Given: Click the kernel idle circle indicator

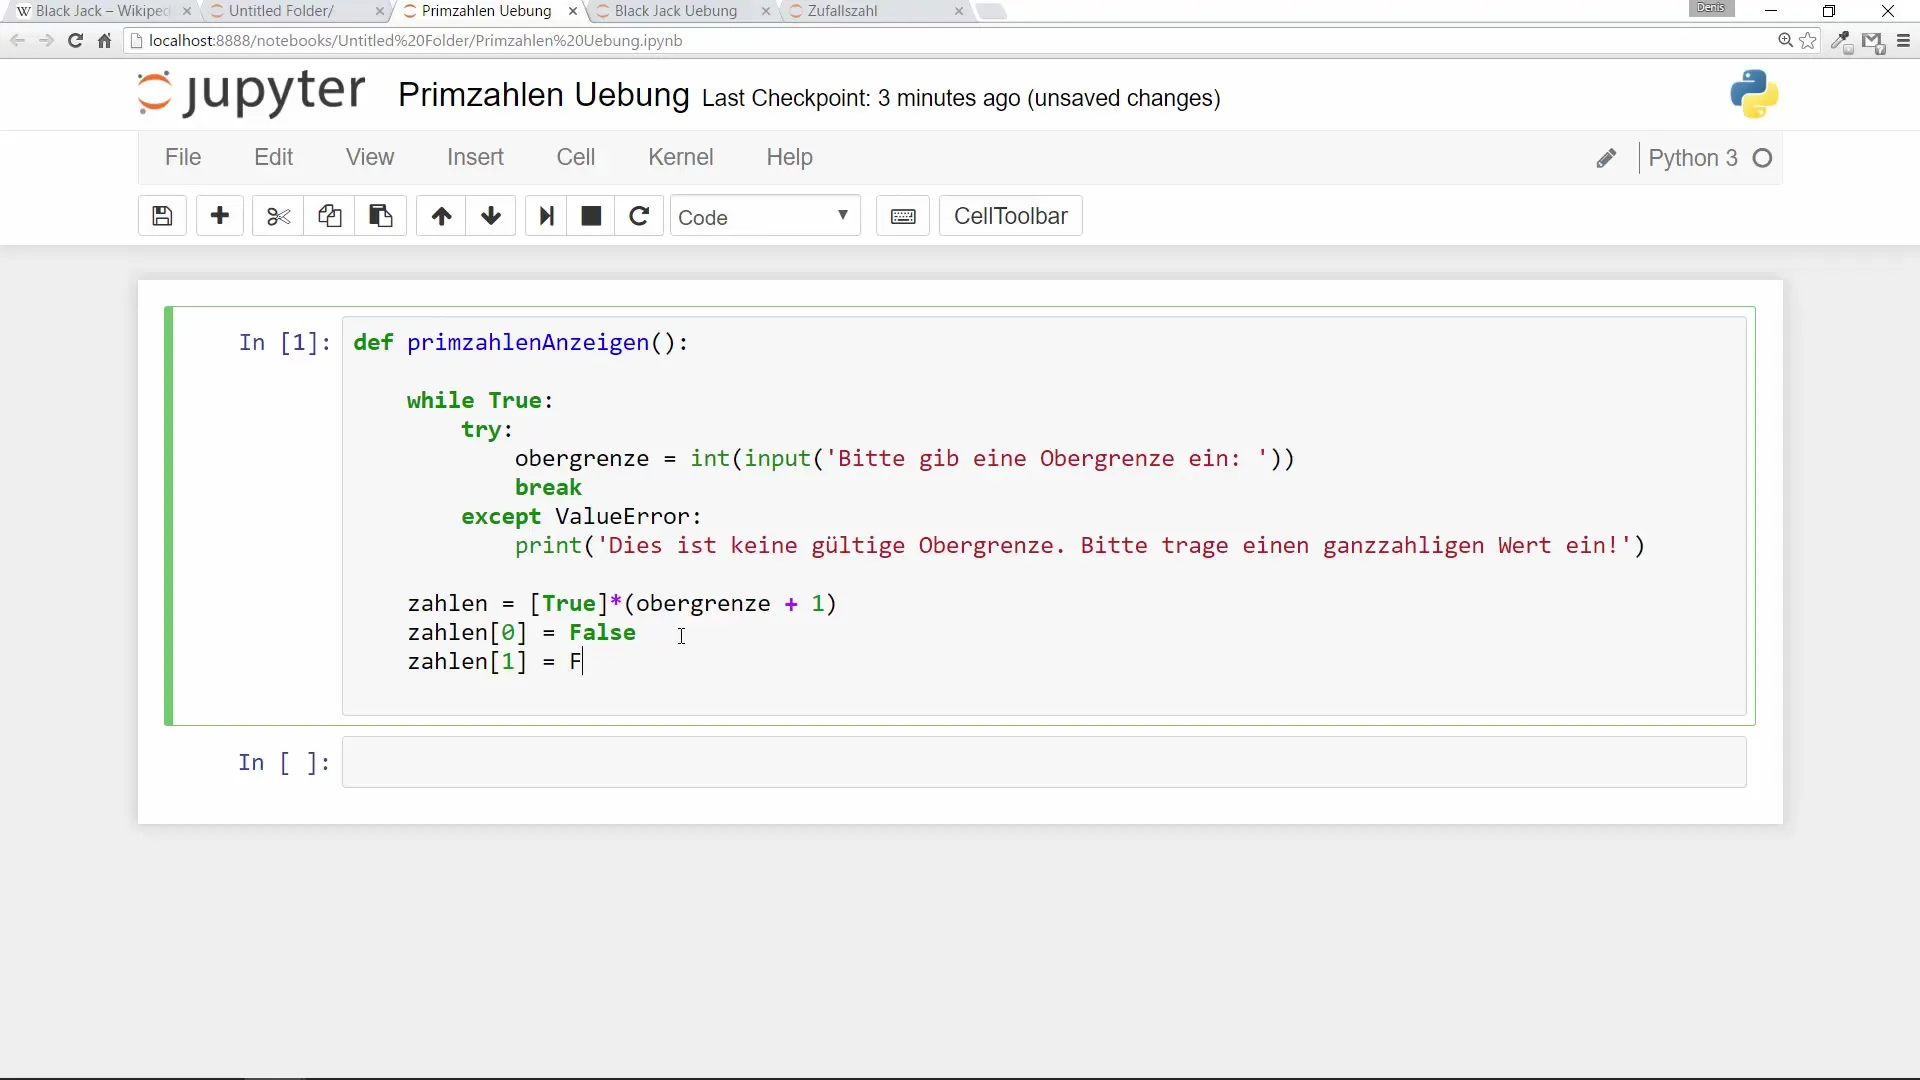Looking at the screenshot, I should [1763, 158].
